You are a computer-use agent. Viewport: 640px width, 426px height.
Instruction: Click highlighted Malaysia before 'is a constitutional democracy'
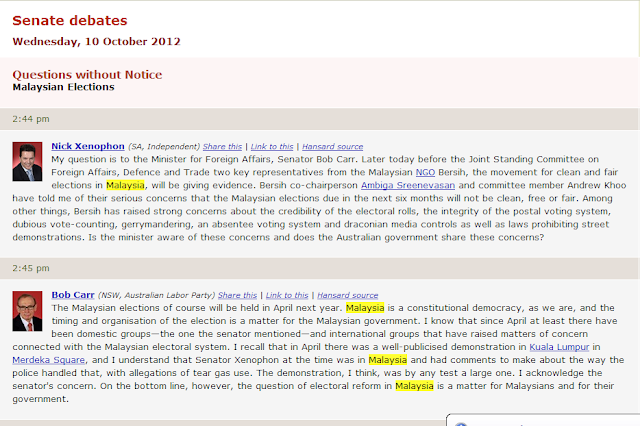pyautogui.click(x=365, y=308)
